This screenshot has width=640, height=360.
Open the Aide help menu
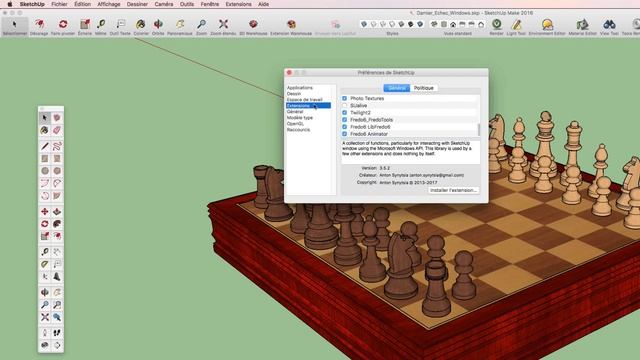point(264,4)
